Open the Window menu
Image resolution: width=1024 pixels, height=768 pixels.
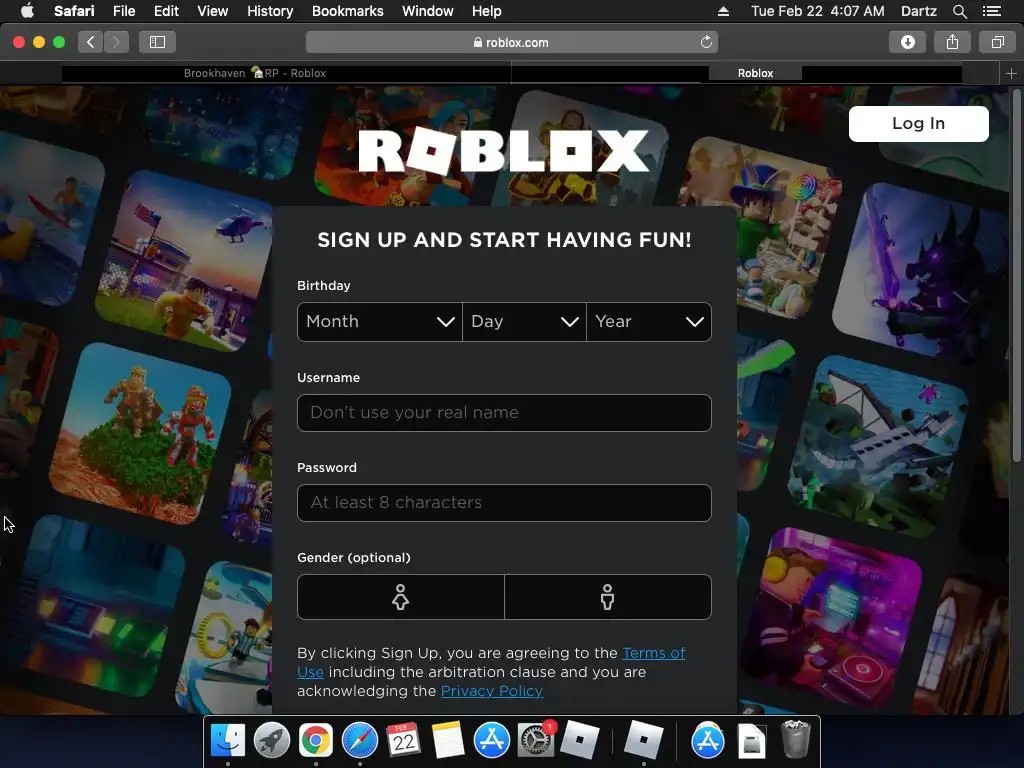(x=427, y=11)
